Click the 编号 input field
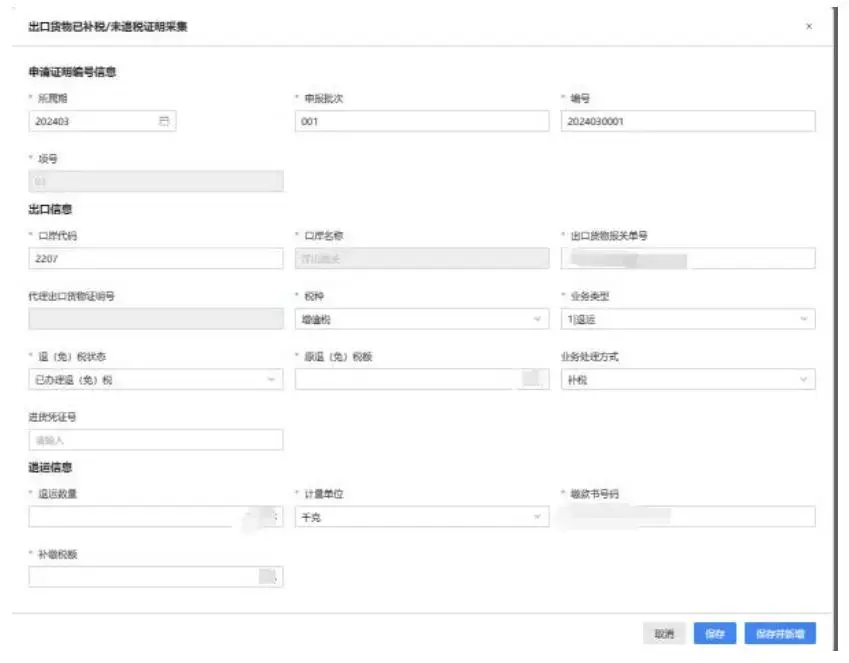 click(687, 121)
